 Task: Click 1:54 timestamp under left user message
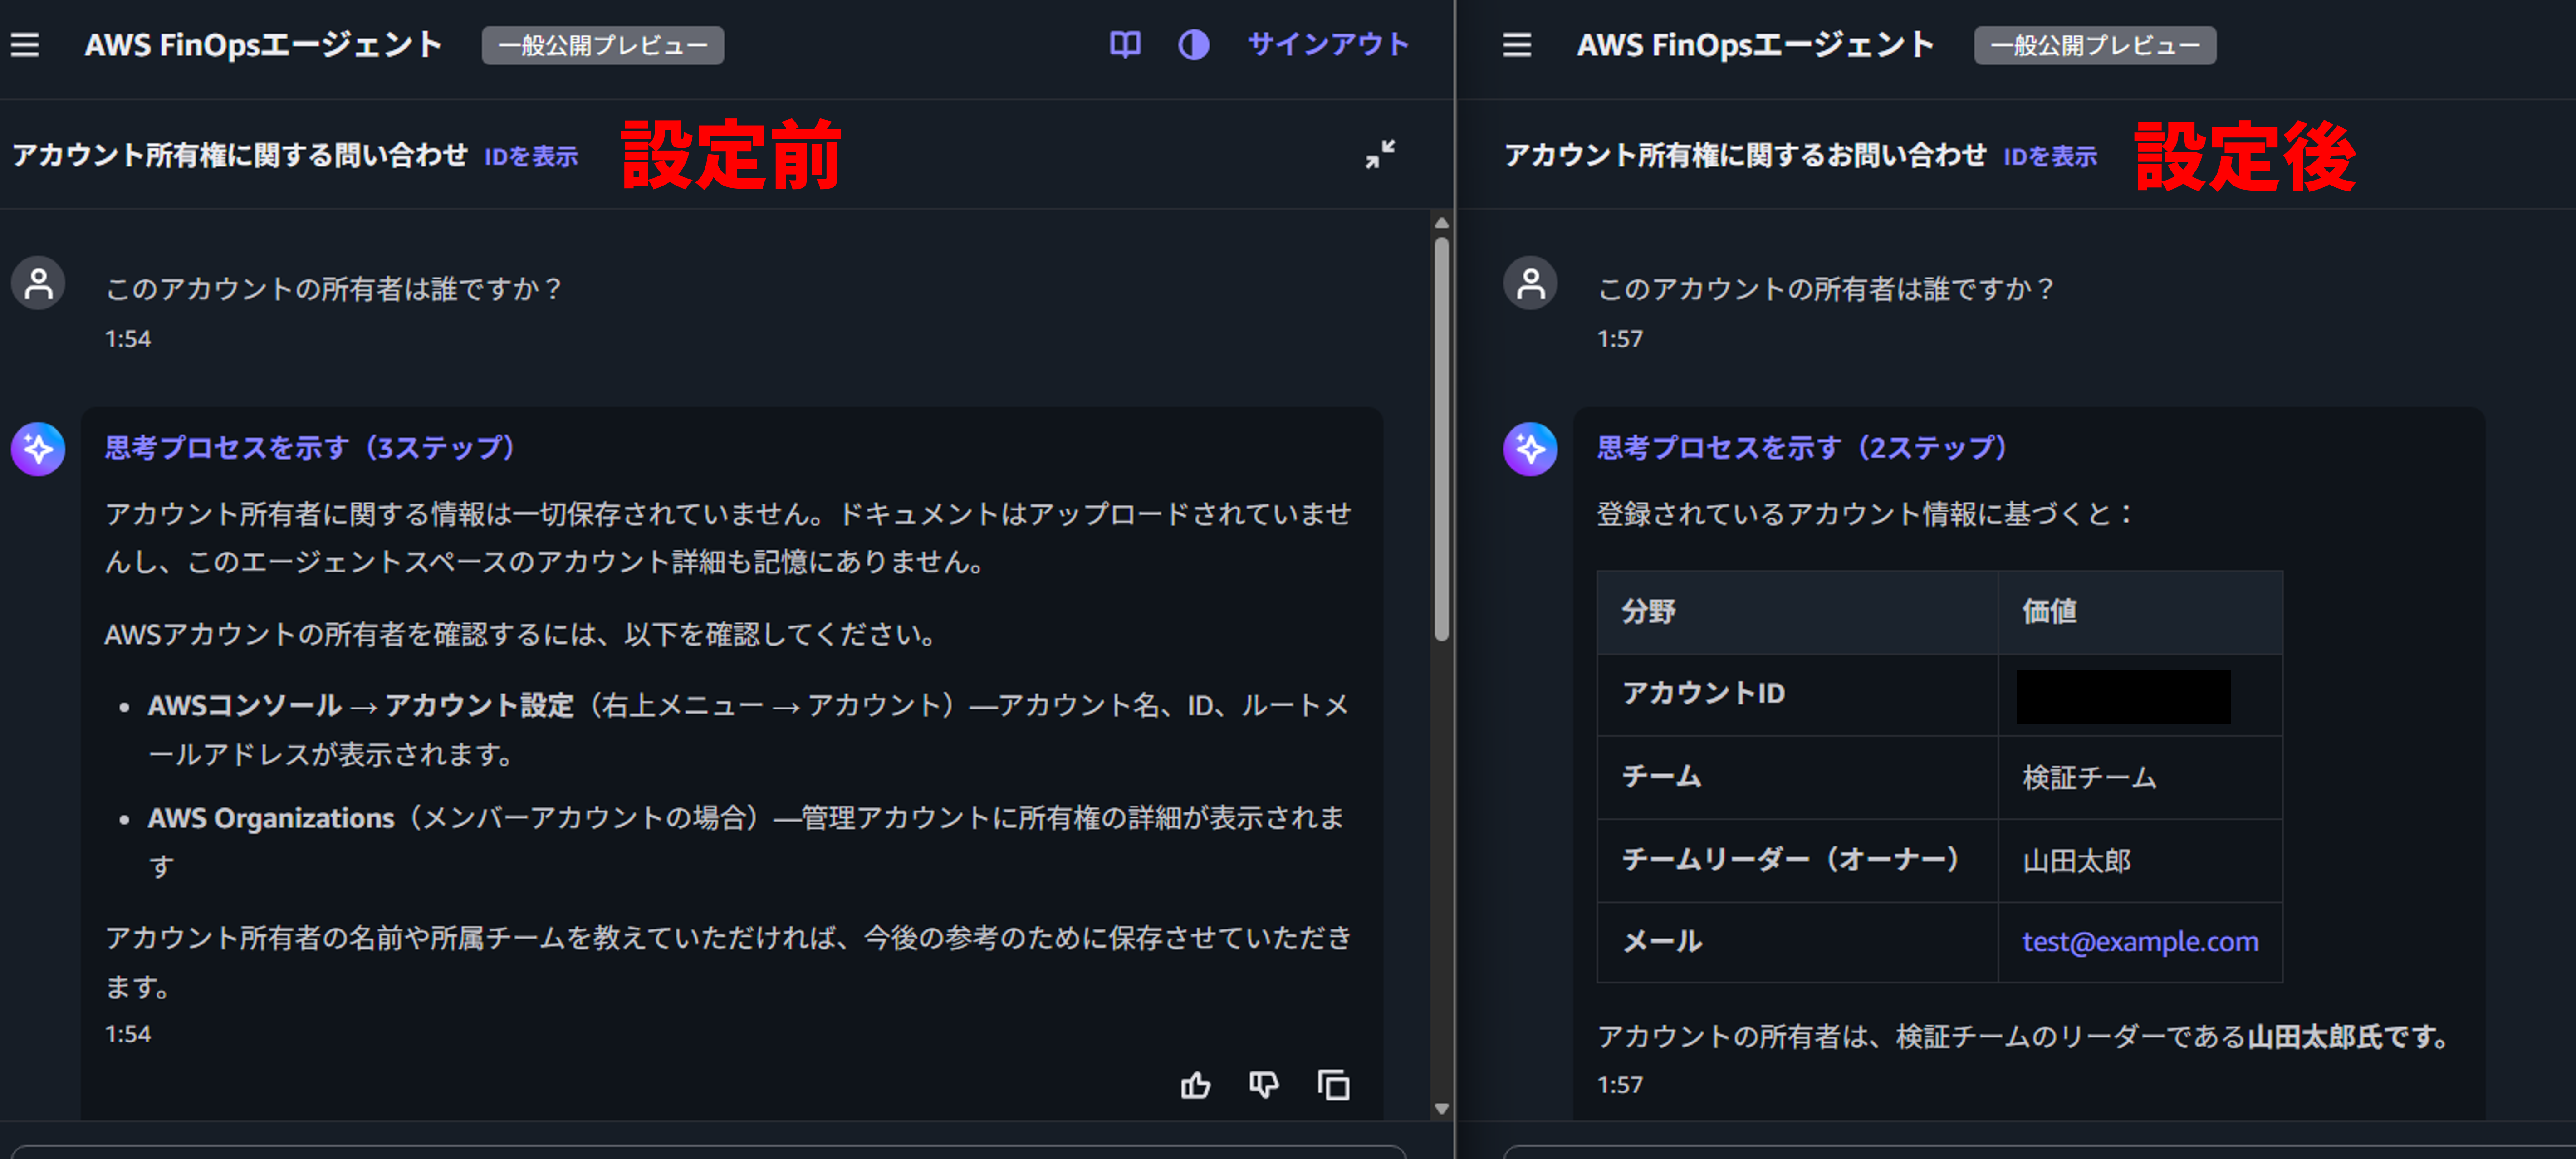pos(128,339)
